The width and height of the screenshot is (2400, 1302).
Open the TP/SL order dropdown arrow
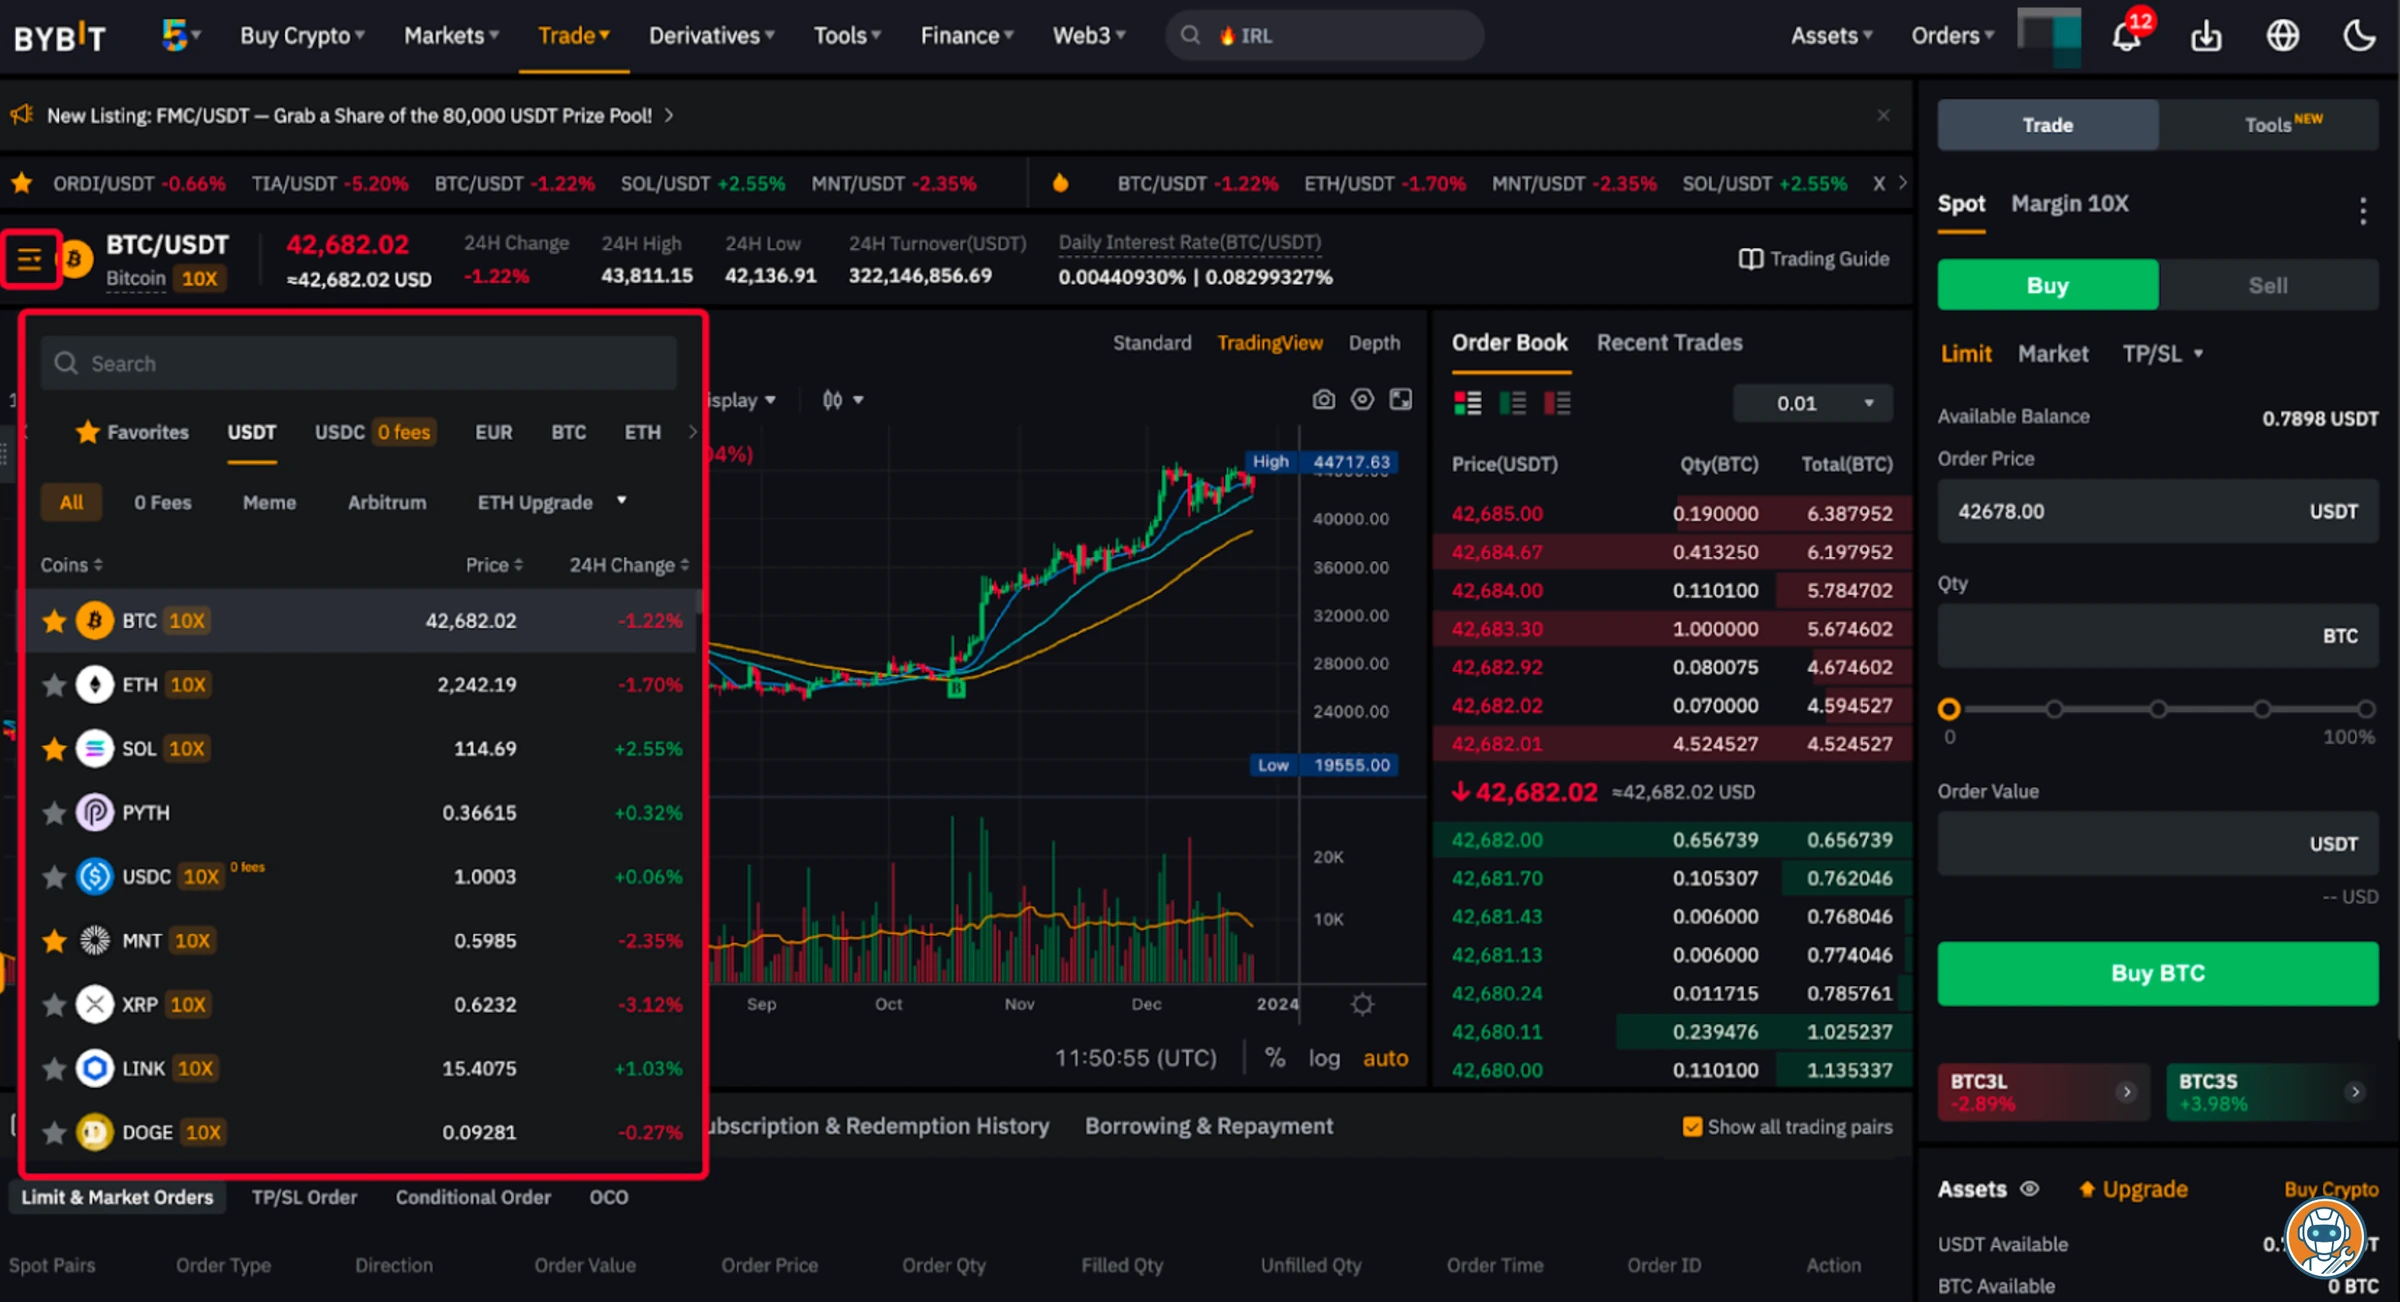pos(2198,353)
